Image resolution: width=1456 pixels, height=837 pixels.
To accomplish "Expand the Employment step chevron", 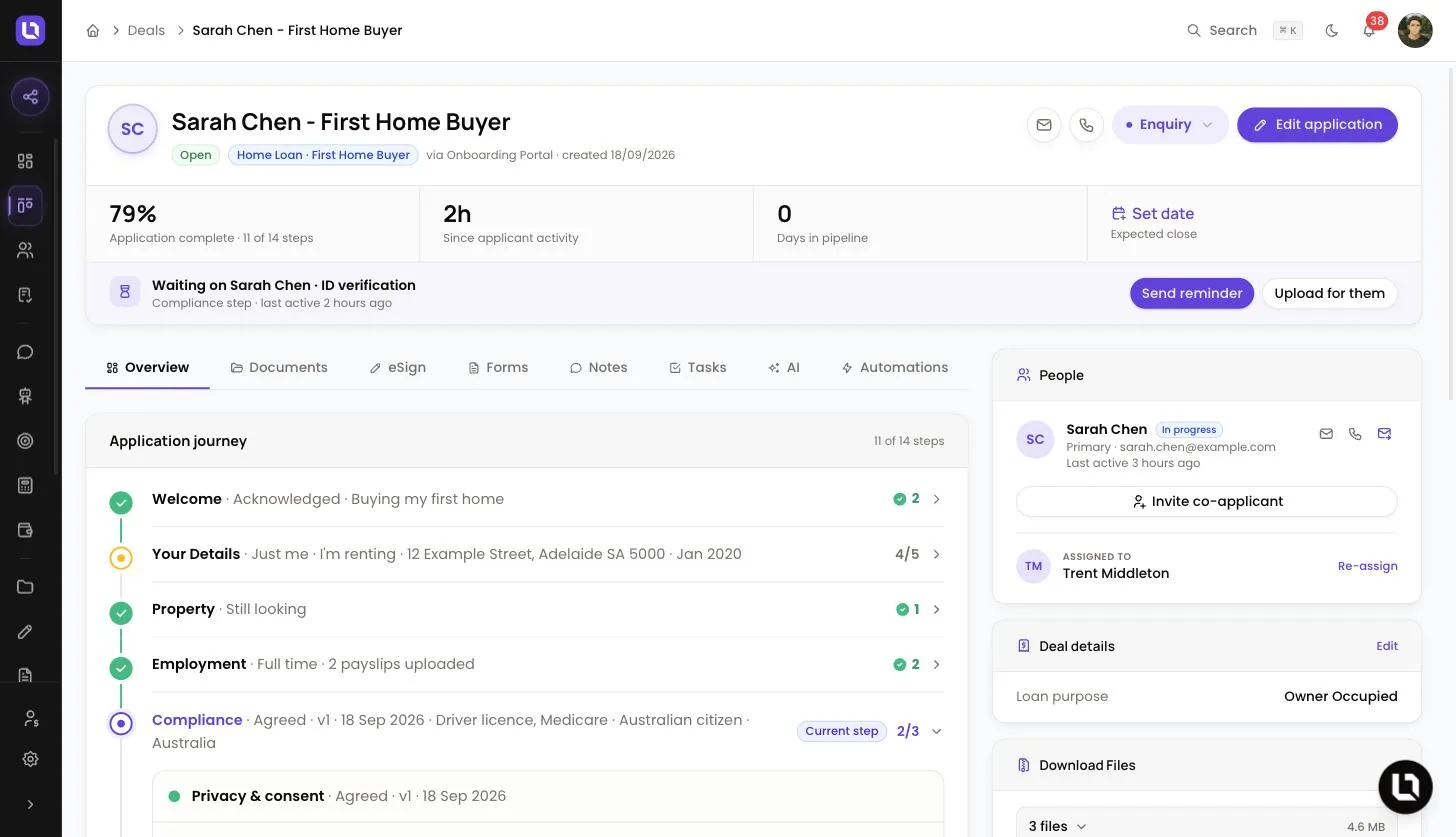I will 937,664.
